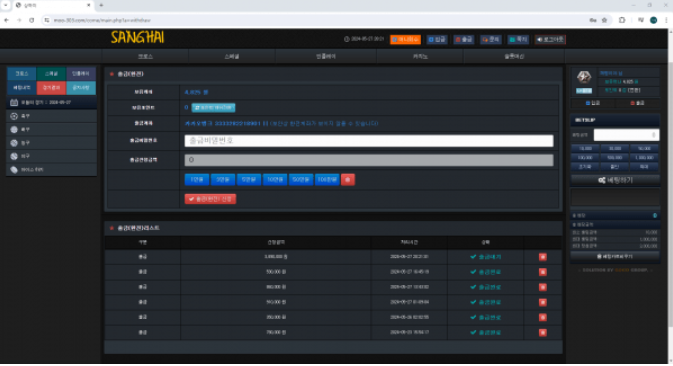Focus the 출금비밀번호 password field
The width and height of the screenshot is (673, 366).
click(x=369, y=141)
